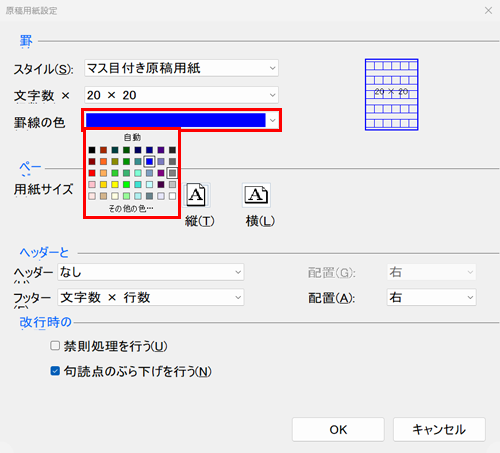The image size is (500, 453).
Task: Choose 自動 color option in palette
Action: [132, 137]
